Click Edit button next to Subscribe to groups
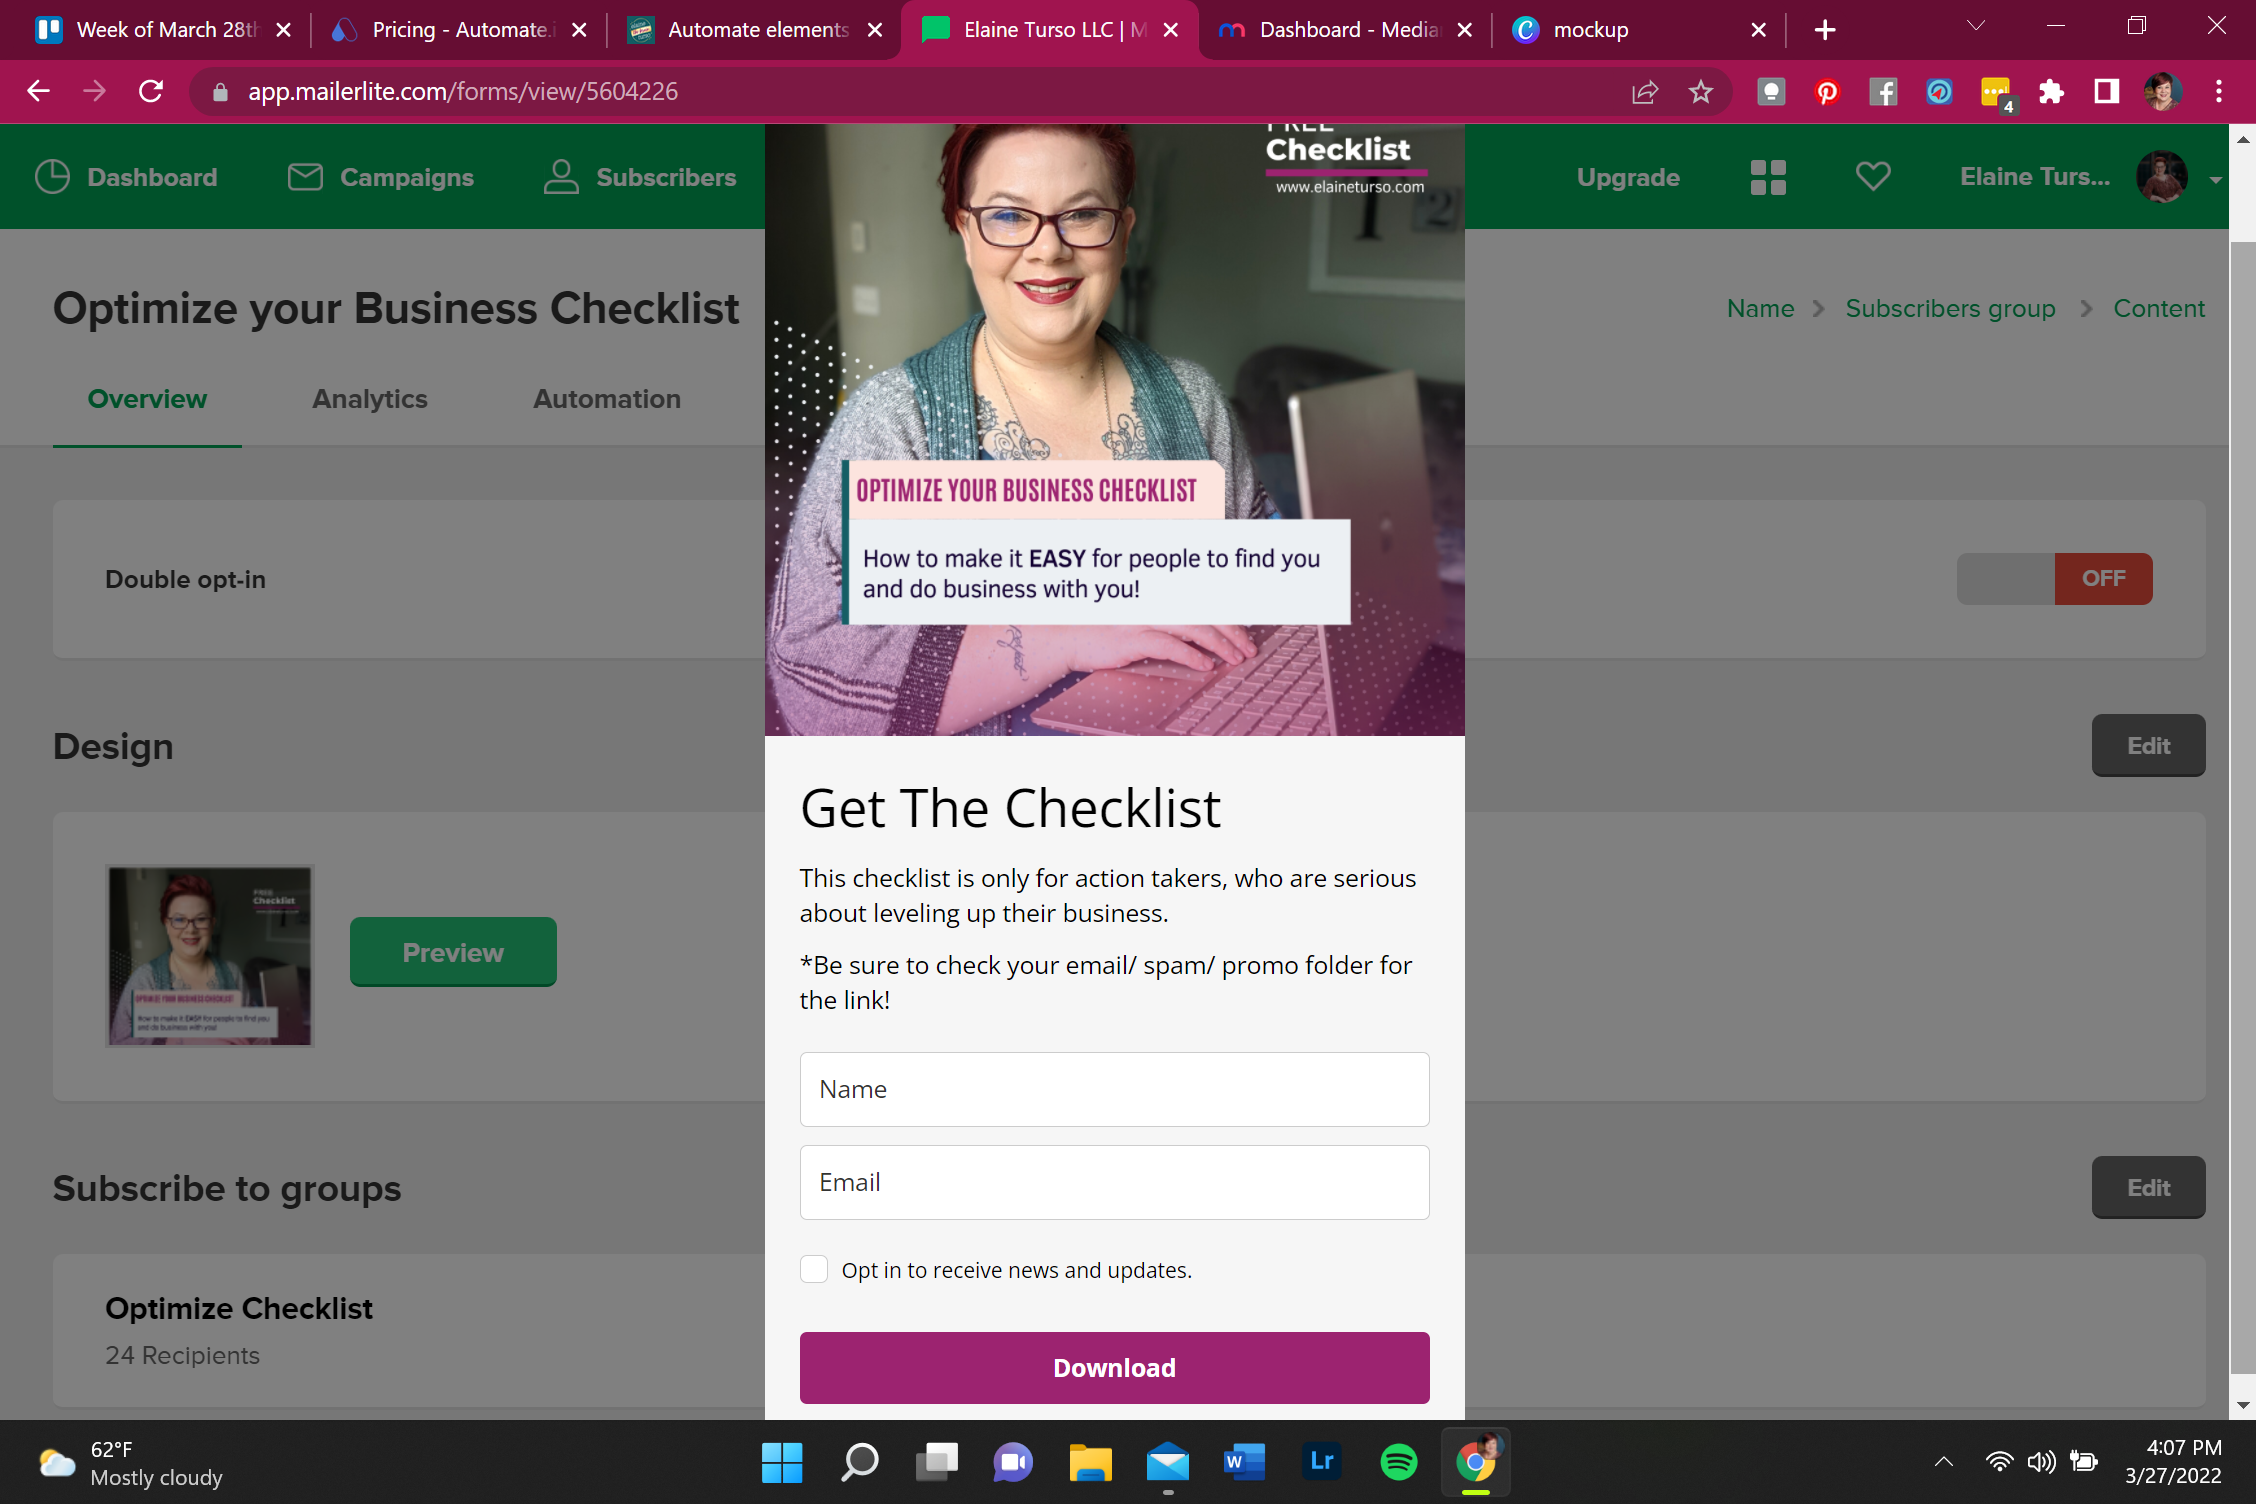2256x1504 pixels. click(x=2148, y=1188)
